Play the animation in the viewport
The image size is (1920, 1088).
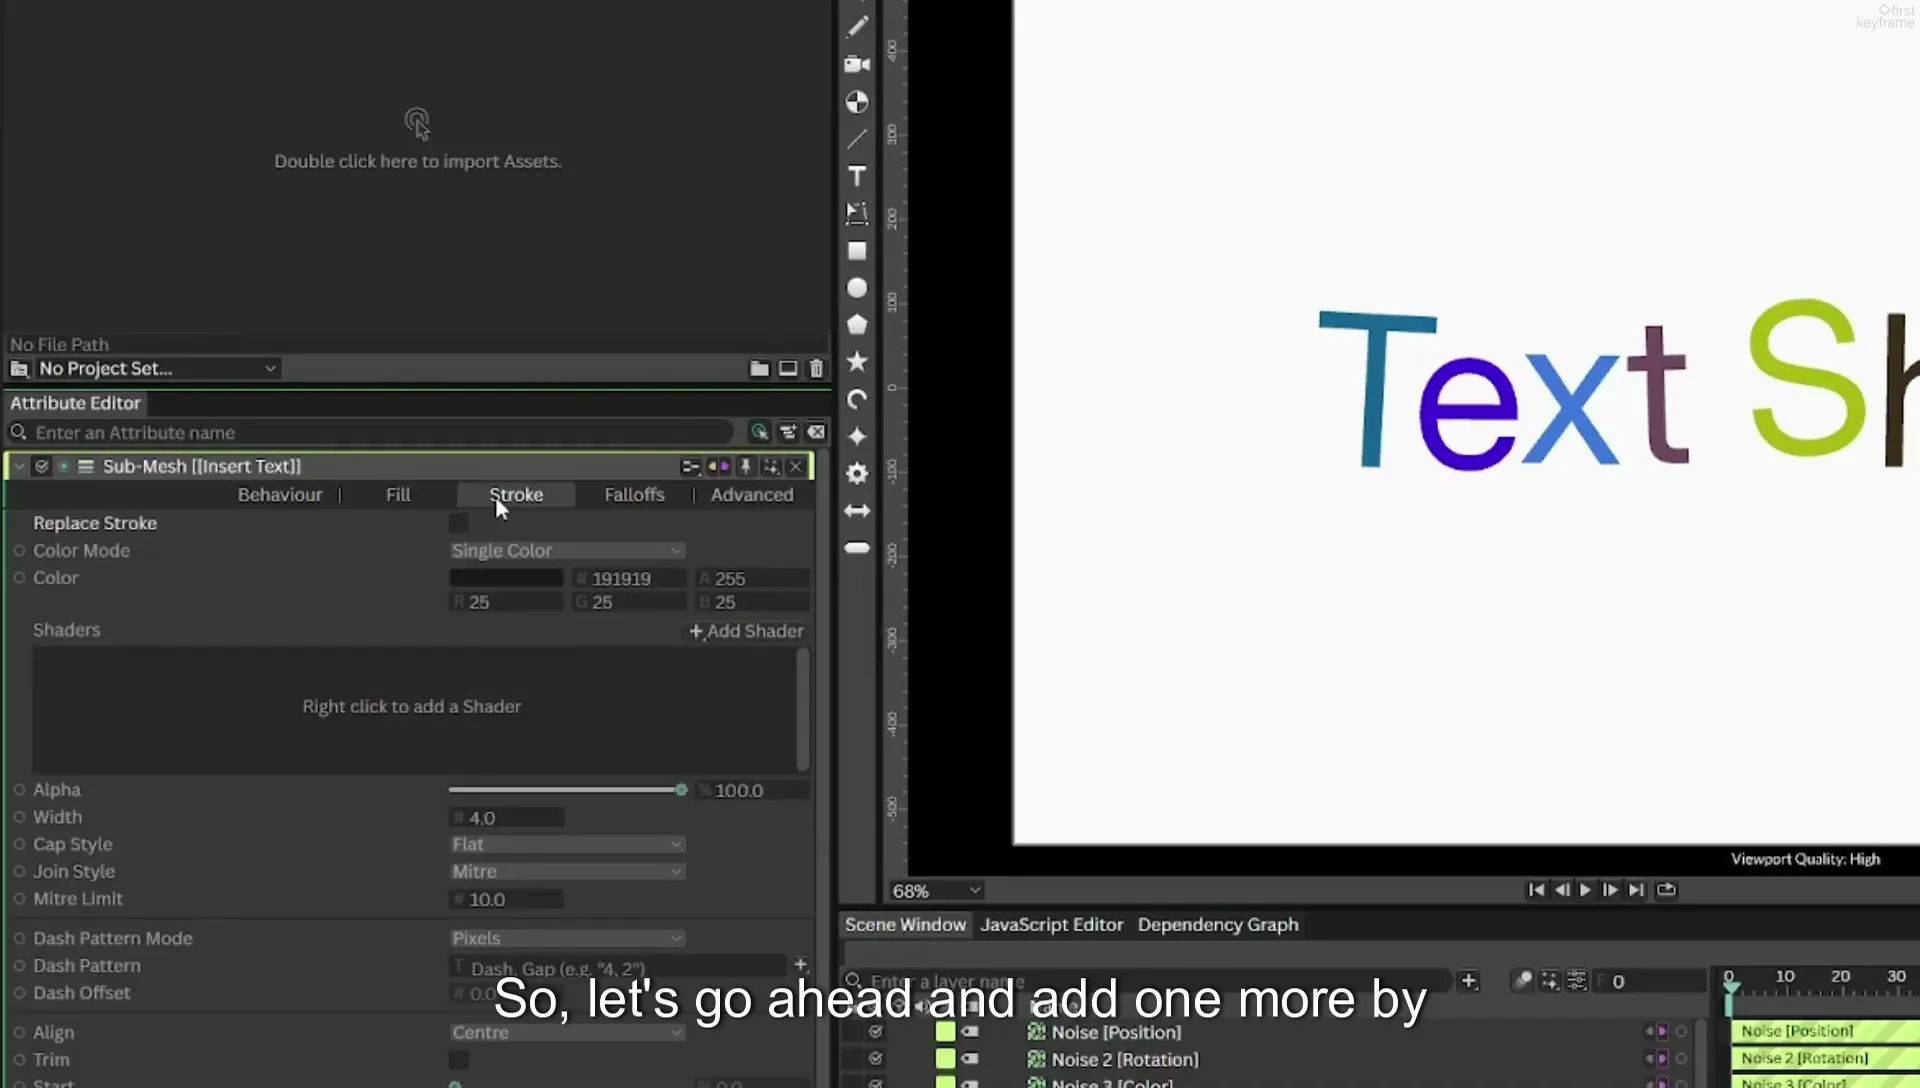tap(1585, 890)
